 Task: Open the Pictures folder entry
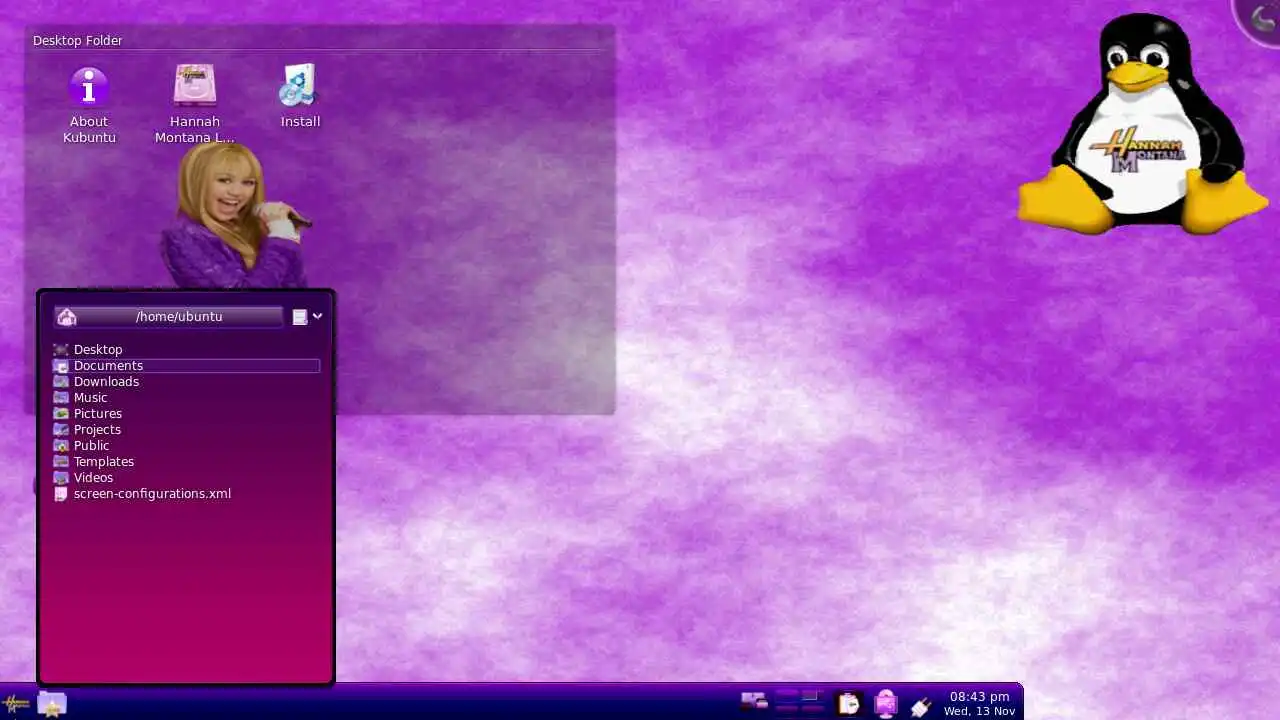point(186,413)
